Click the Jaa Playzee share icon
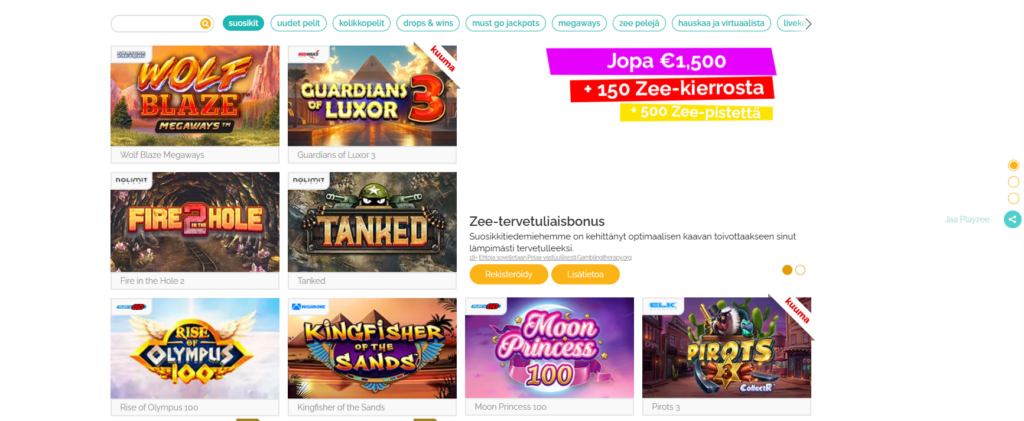Image resolution: width=1024 pixels, height=421 pixels. (1012, 219)
